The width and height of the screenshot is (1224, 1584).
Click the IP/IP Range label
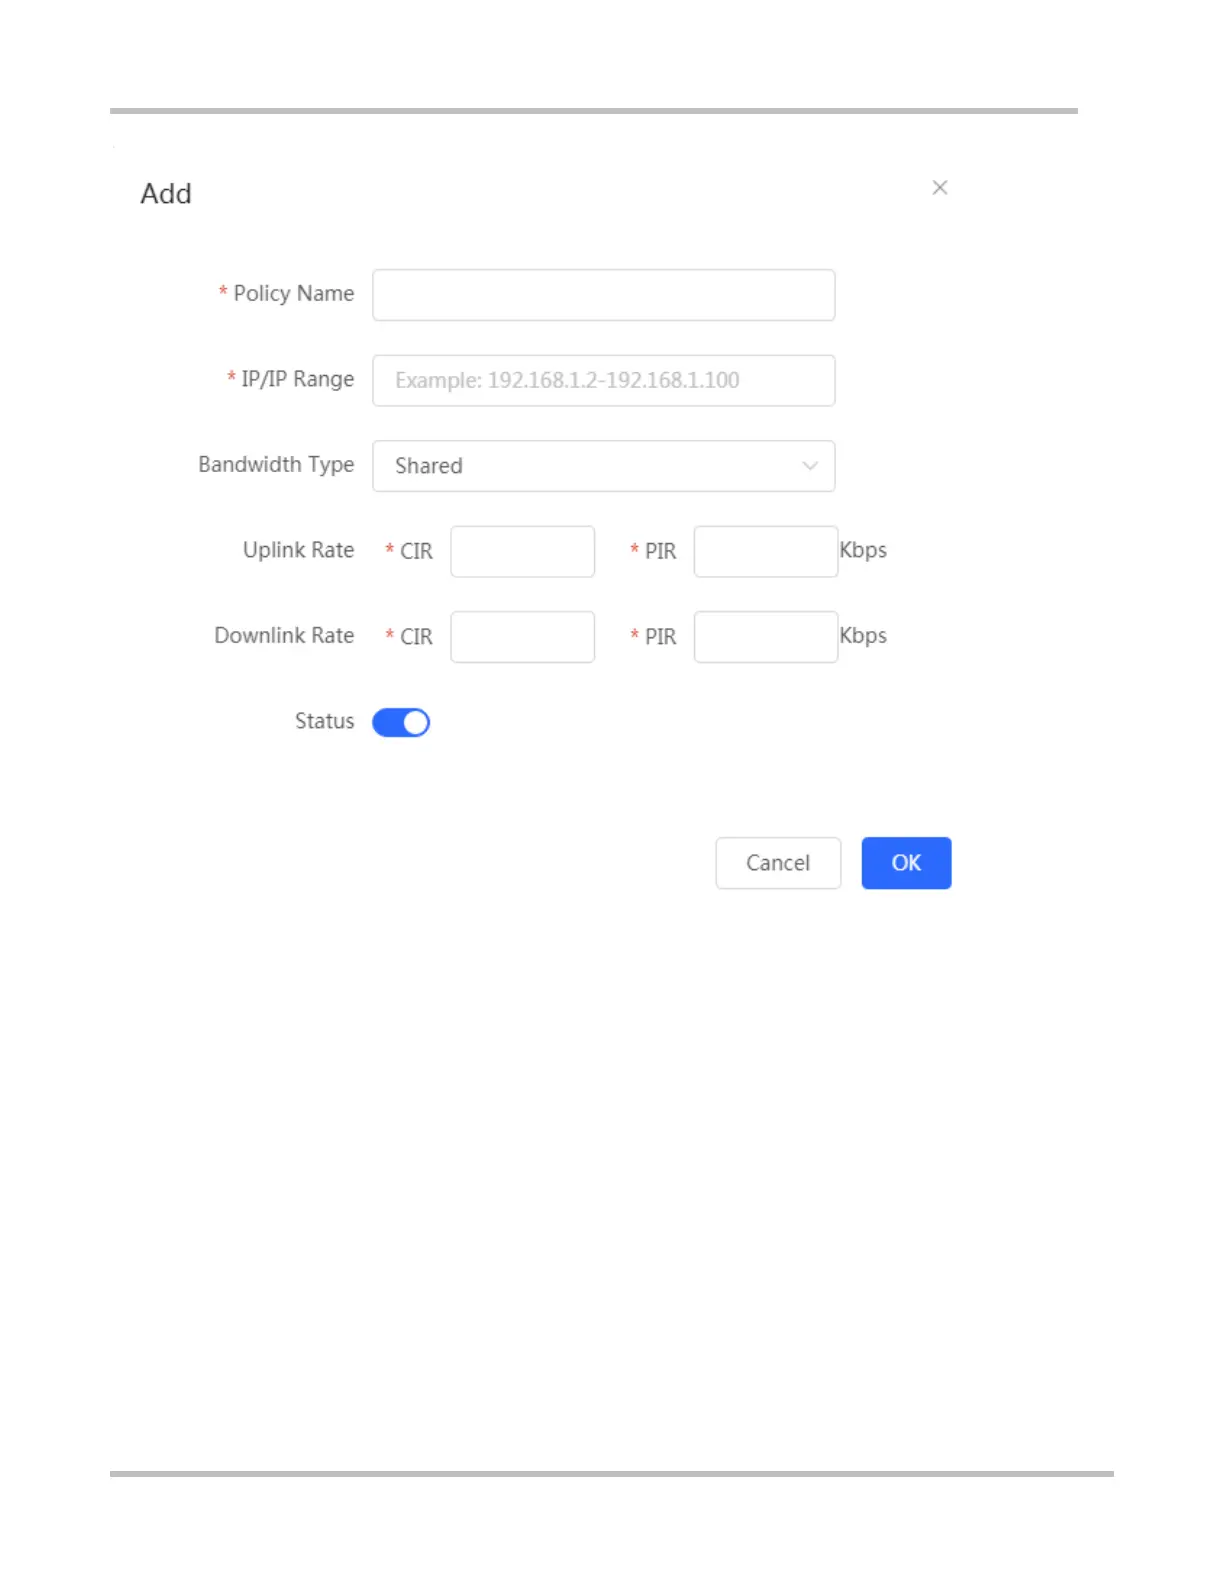coord(297,380)
